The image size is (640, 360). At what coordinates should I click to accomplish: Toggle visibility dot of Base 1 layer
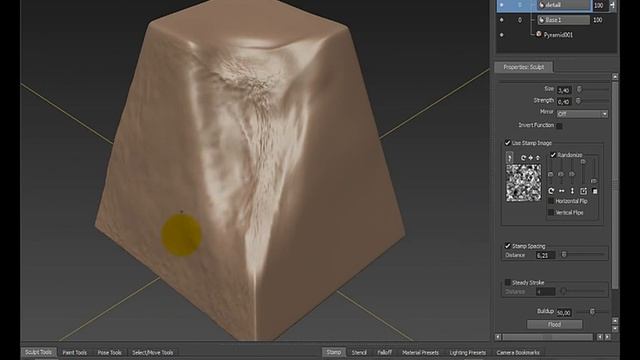(x=502, y=20)
